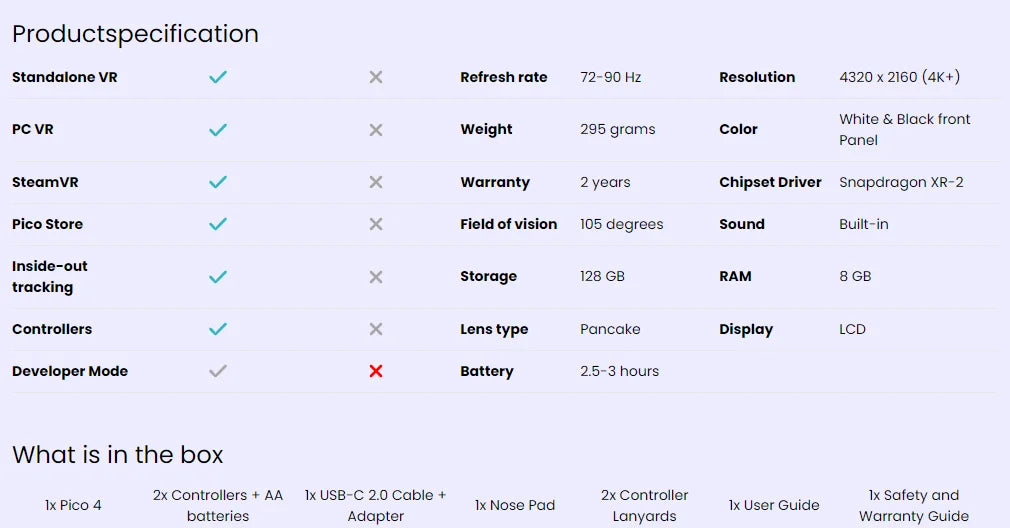Click the teal checkmark in Pico Store row
Screen dimensions: 1010x528
(218, 224)
